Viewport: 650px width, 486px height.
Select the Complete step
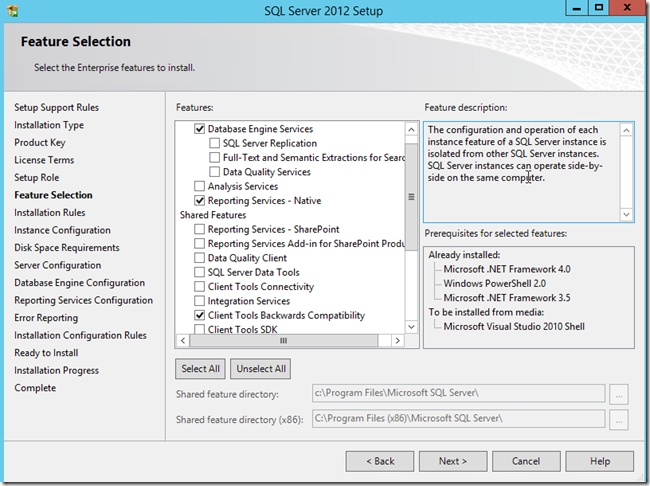pos(35,388)
